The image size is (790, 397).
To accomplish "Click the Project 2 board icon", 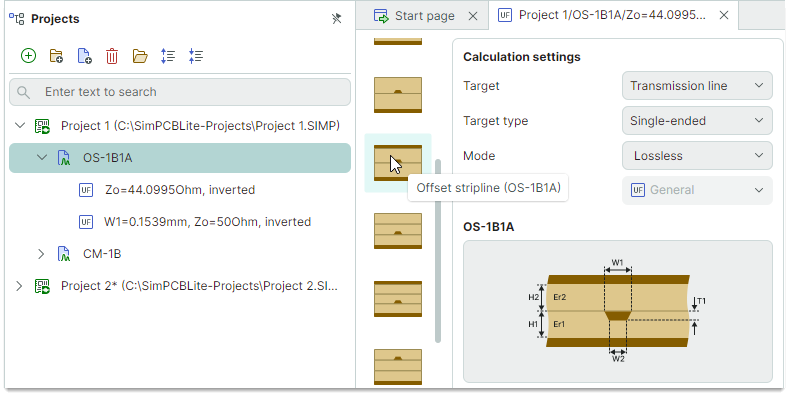I will (x=42, y=286).
